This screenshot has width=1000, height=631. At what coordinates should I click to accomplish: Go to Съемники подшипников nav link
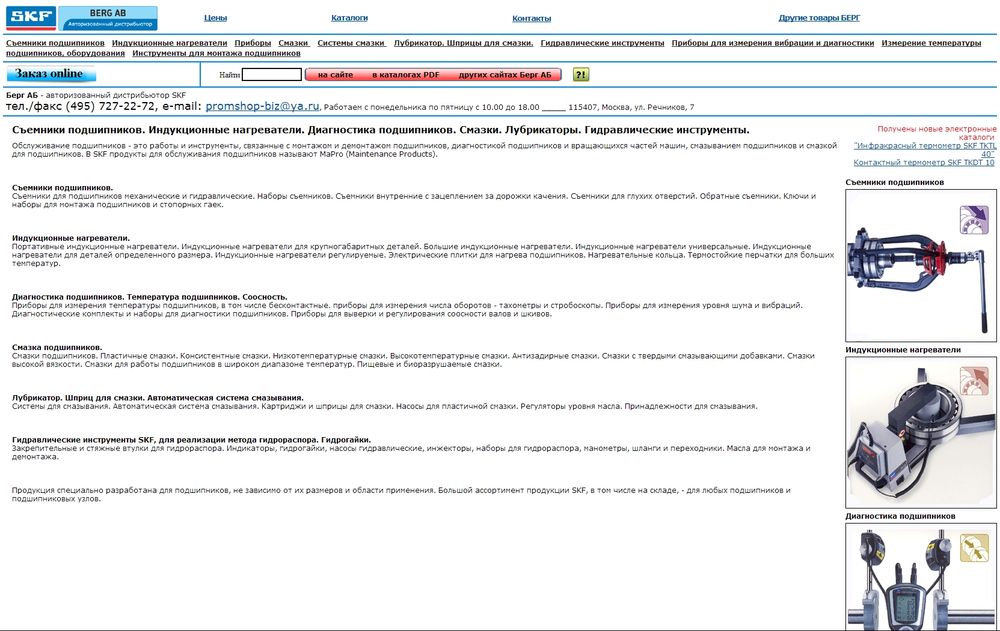55,43
